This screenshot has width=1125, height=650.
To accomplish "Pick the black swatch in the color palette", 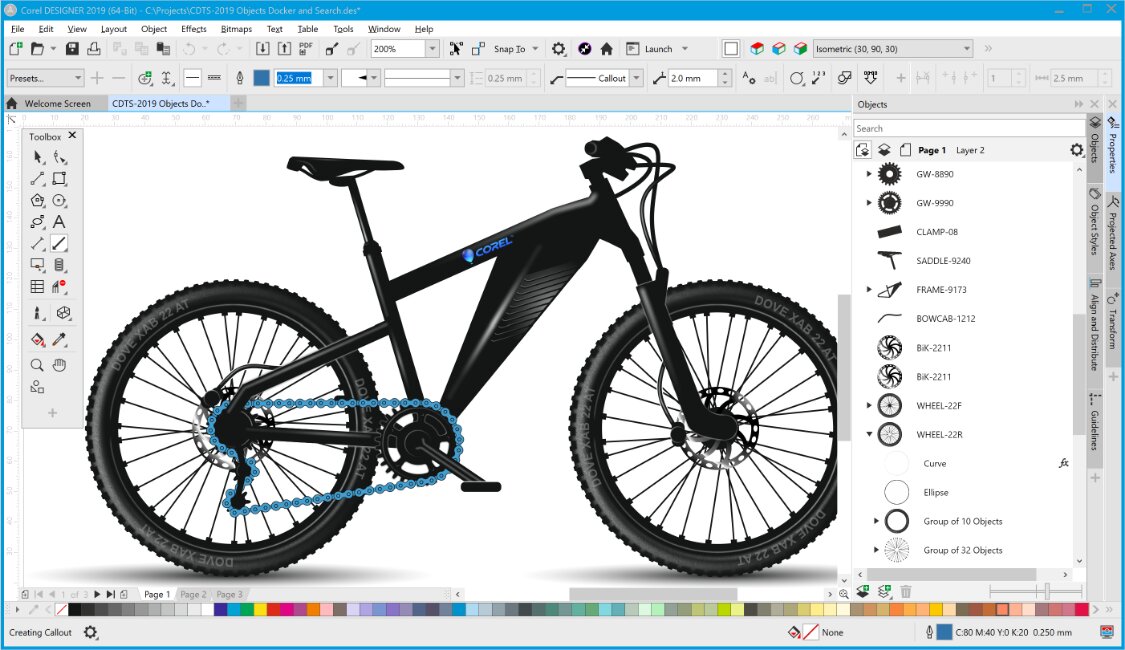I will 74,610.
